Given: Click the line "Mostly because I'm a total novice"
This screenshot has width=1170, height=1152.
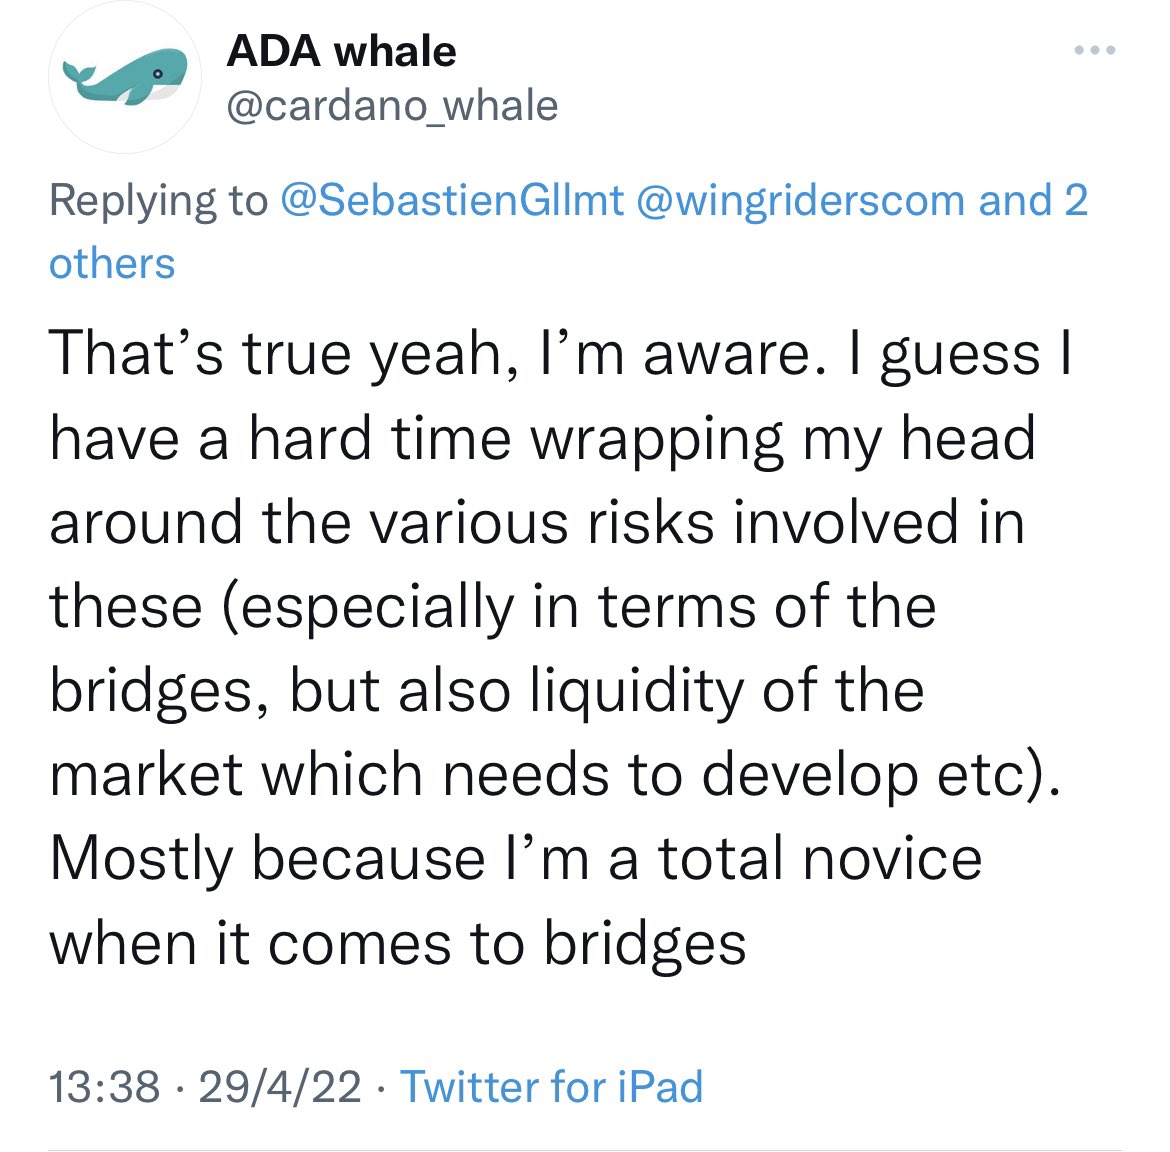Looking at the screenshot, I should pos(516,859).
